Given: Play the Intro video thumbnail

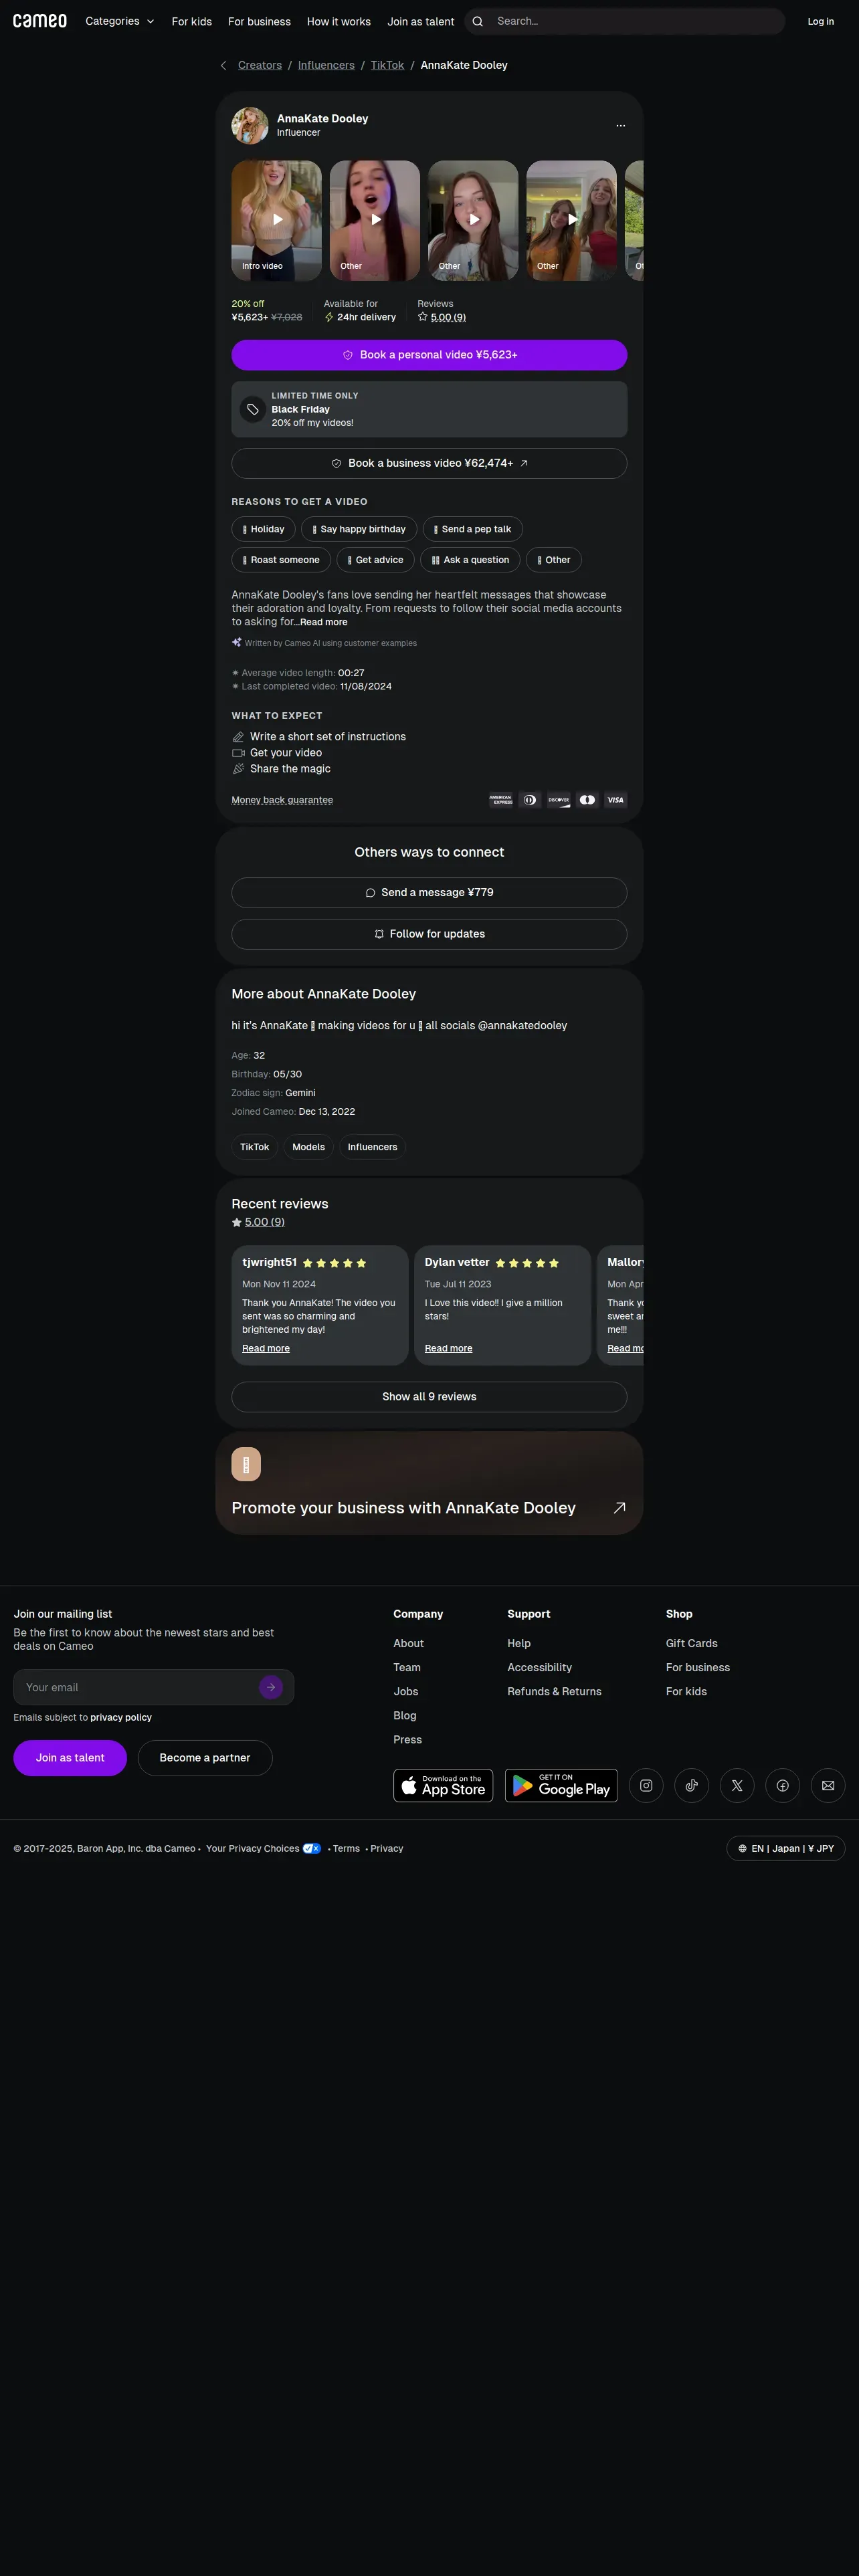Looking at the screenshot, I should [277, 220].
